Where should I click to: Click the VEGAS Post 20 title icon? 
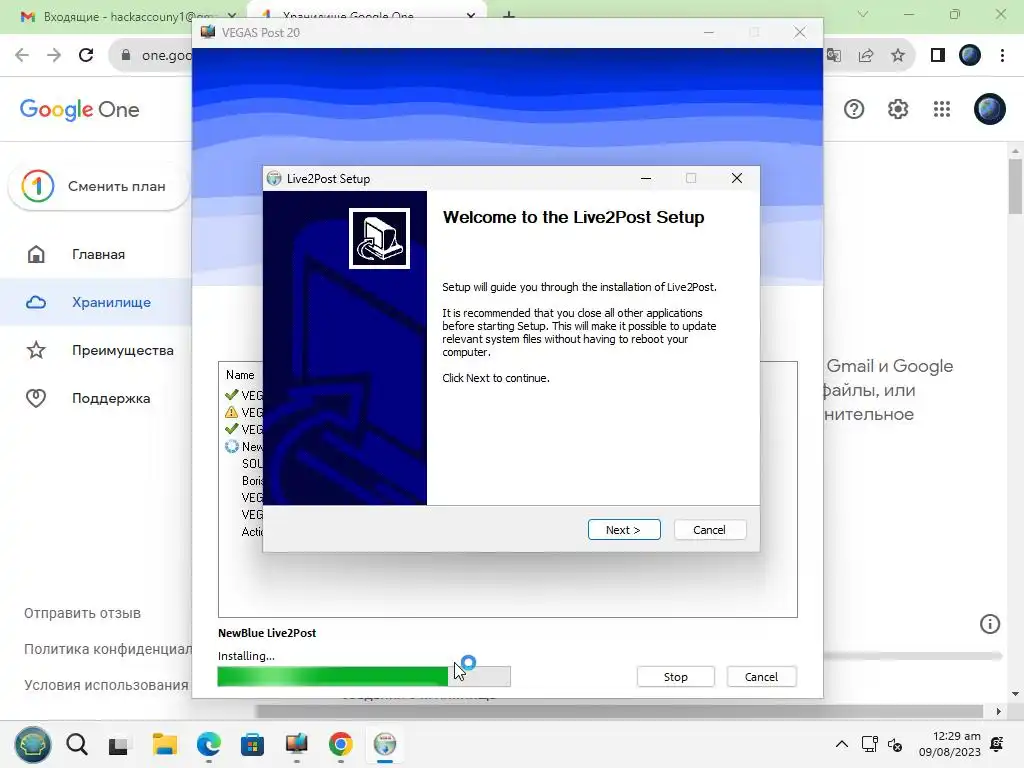(208, 32)
